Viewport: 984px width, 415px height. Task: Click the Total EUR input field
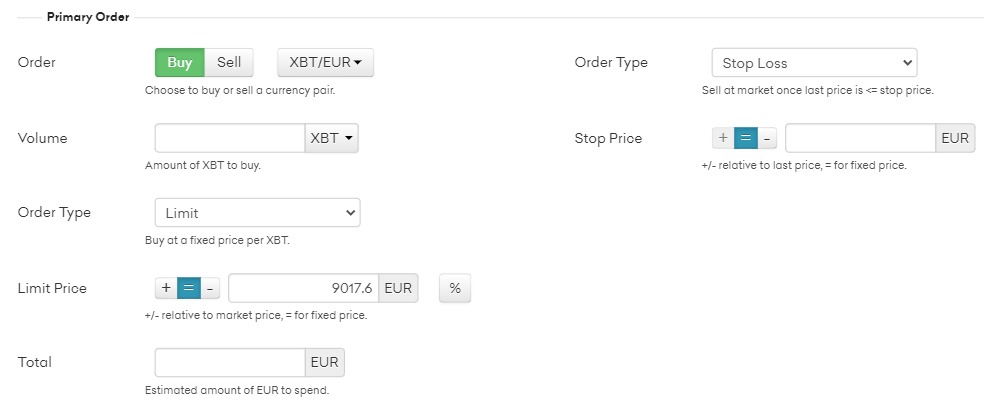point(230,362)
